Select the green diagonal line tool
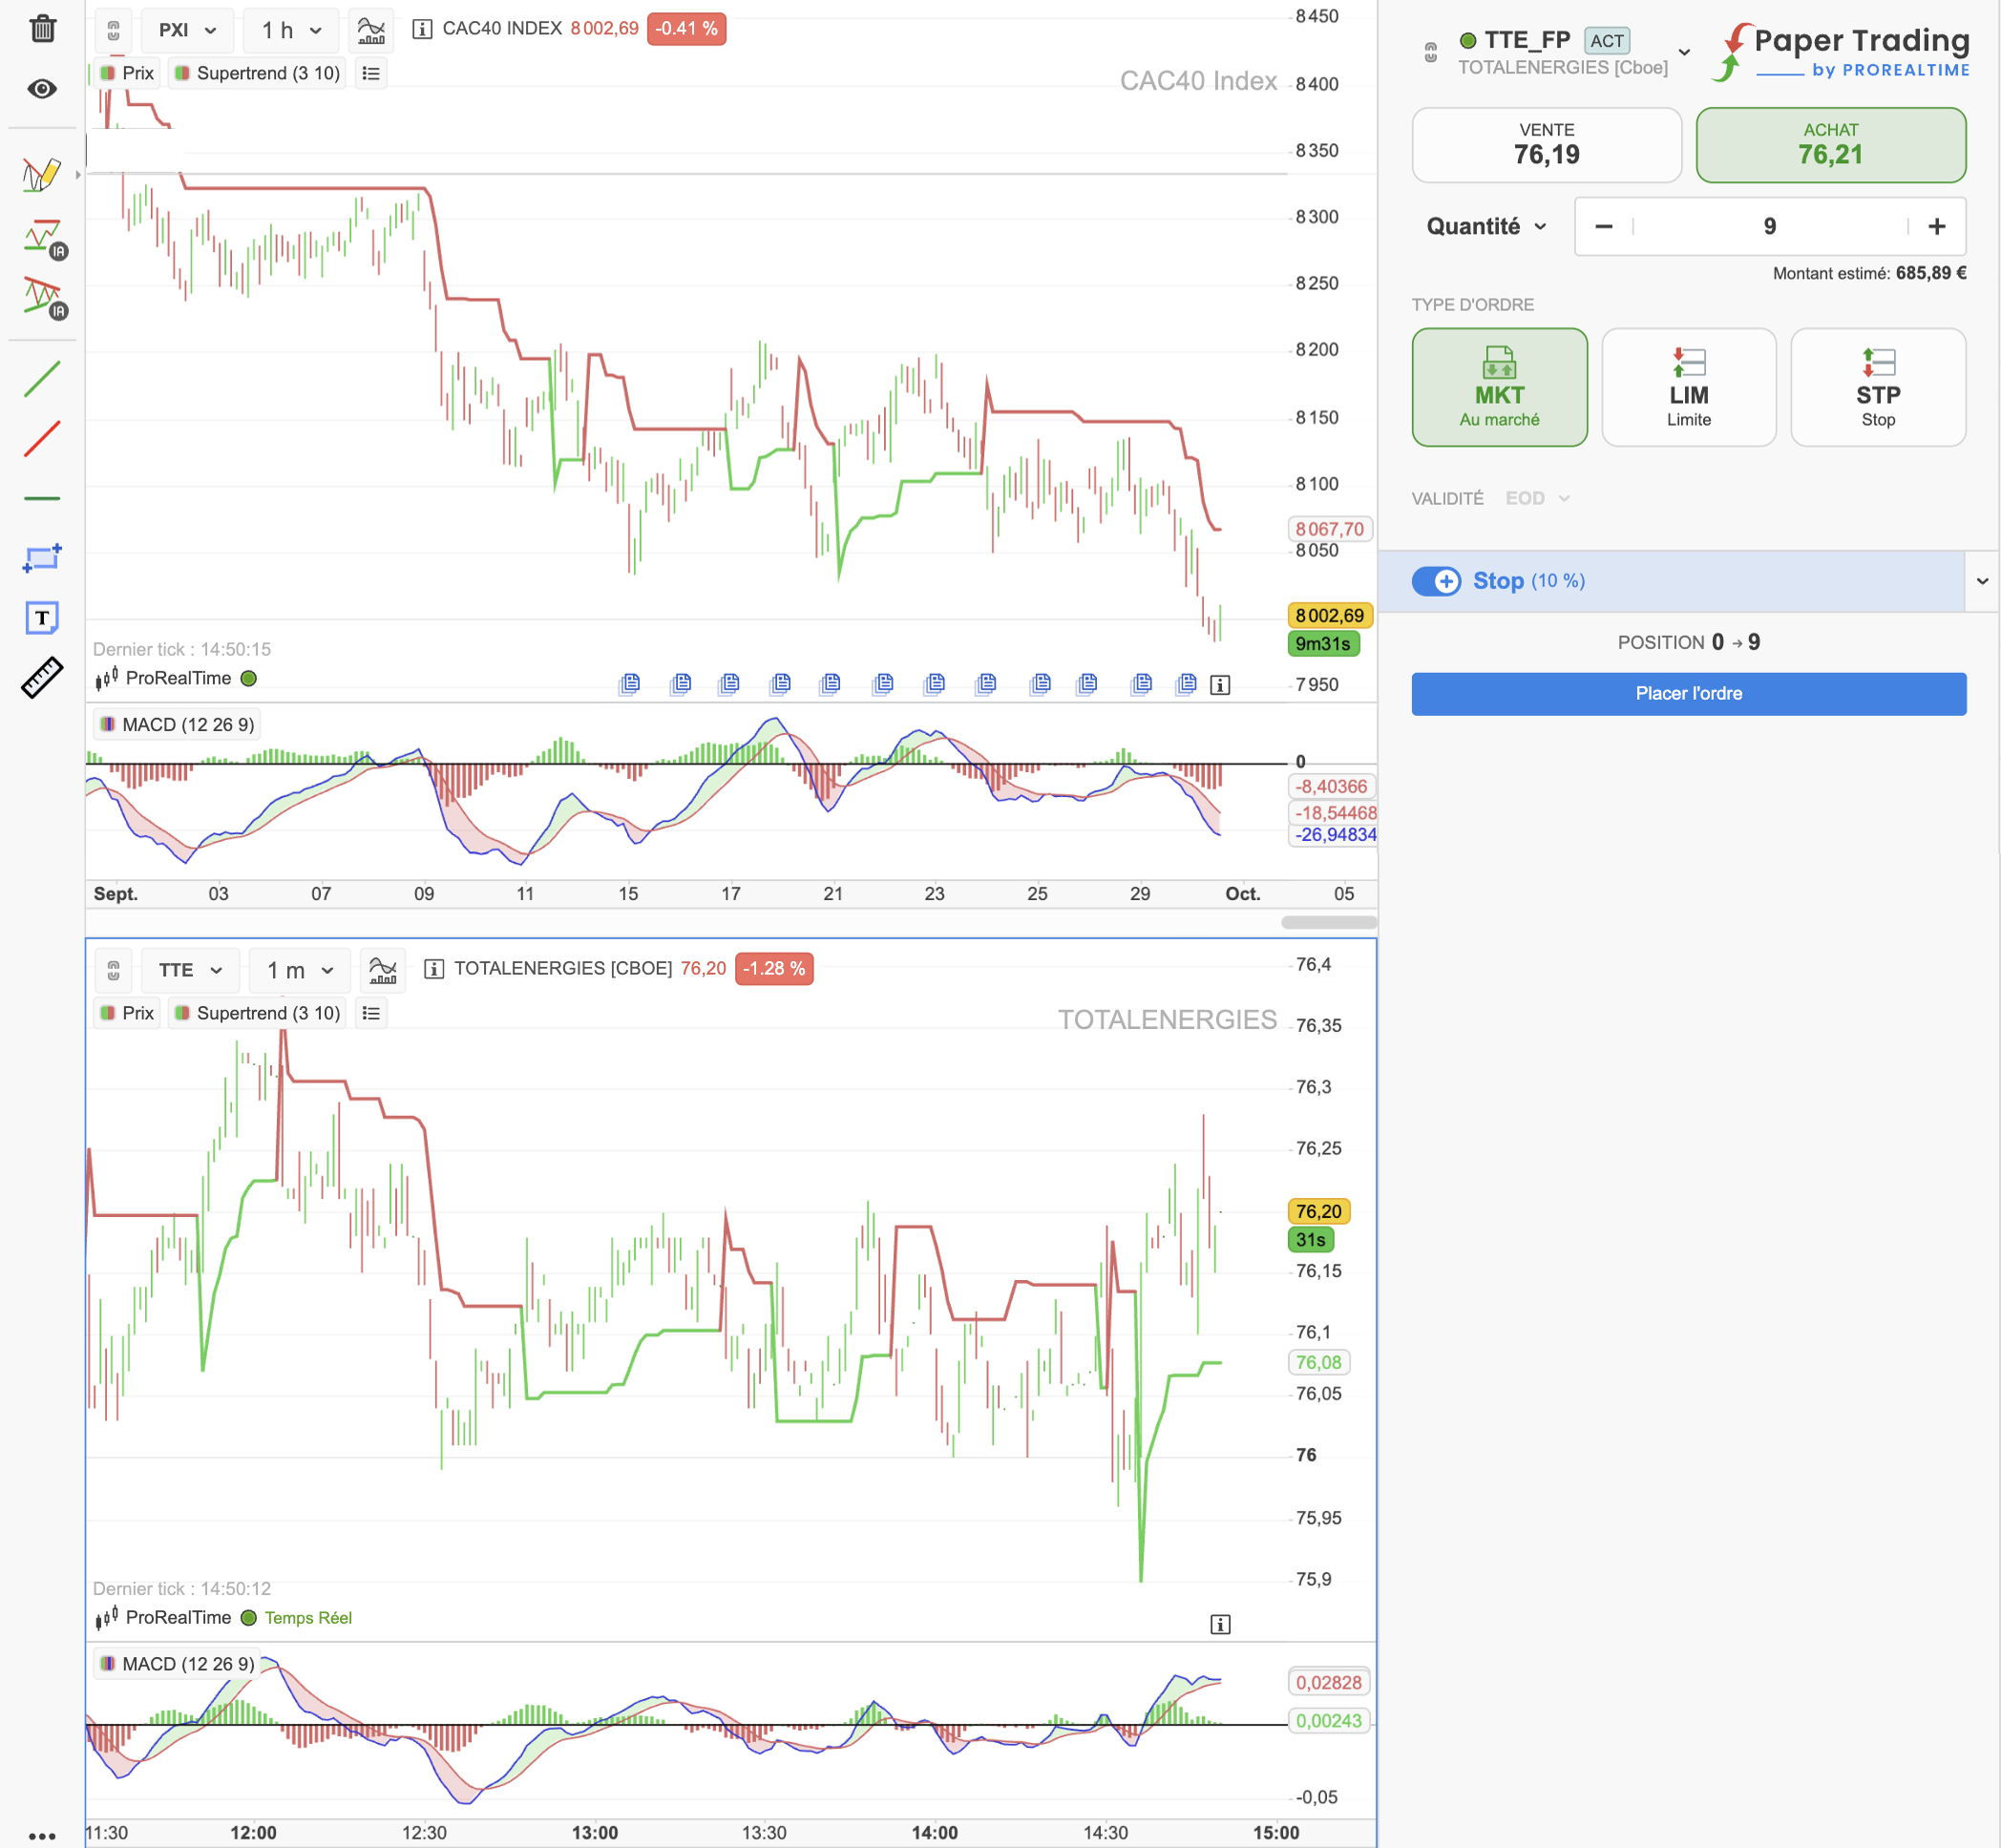2001x1848 pixels. pos(42,379)
